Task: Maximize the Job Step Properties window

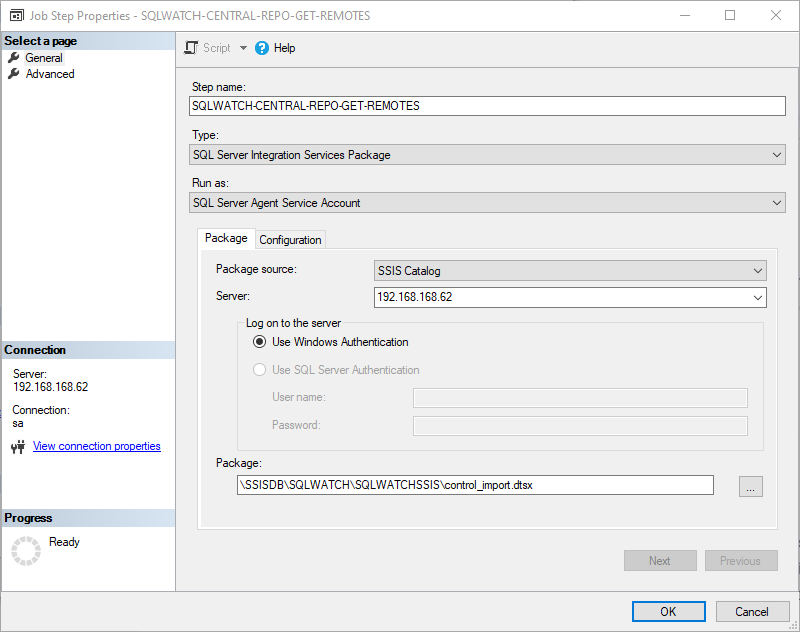Action: [x=730, y=15]
